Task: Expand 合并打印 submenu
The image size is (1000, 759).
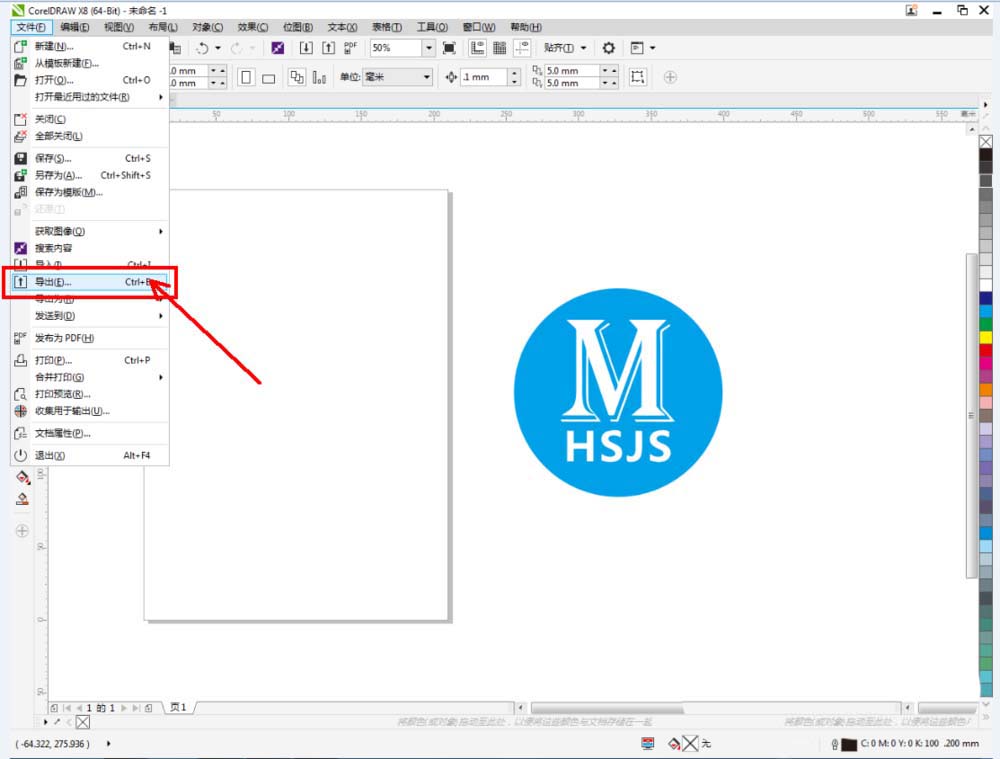Action: click(x=161, y=378)
